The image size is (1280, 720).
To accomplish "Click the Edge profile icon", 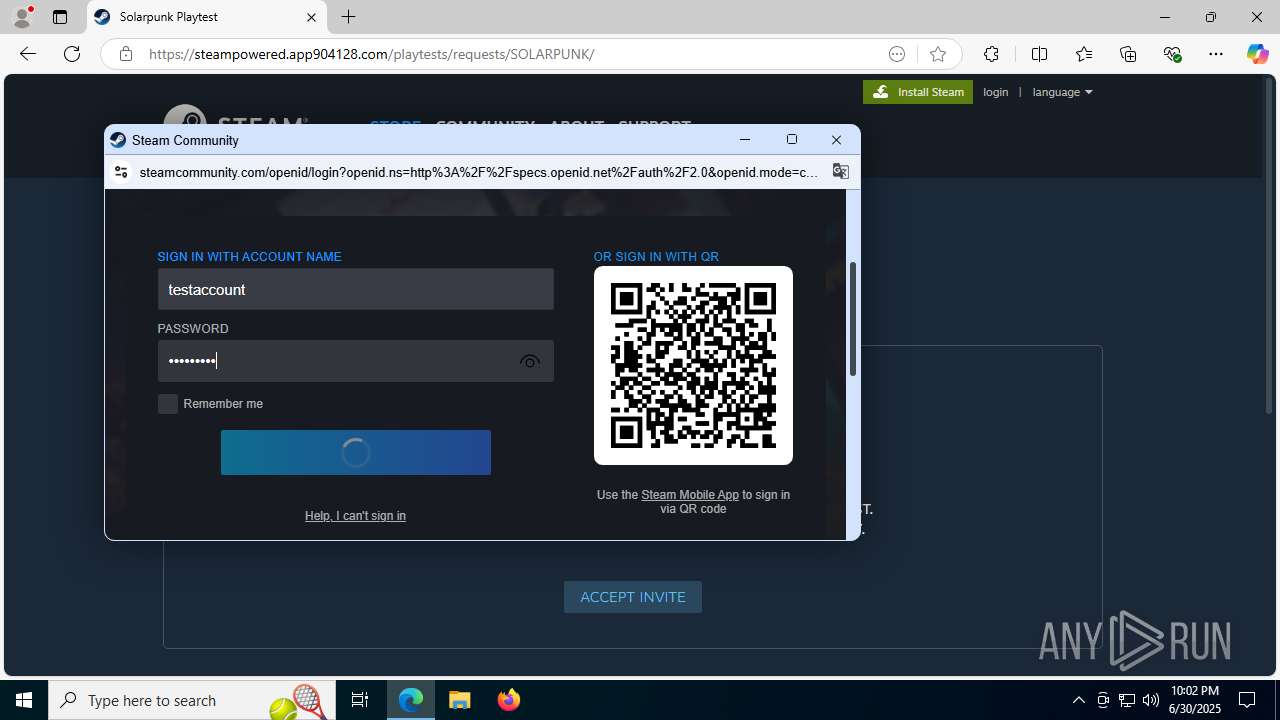I will click(x=22, y=17).
